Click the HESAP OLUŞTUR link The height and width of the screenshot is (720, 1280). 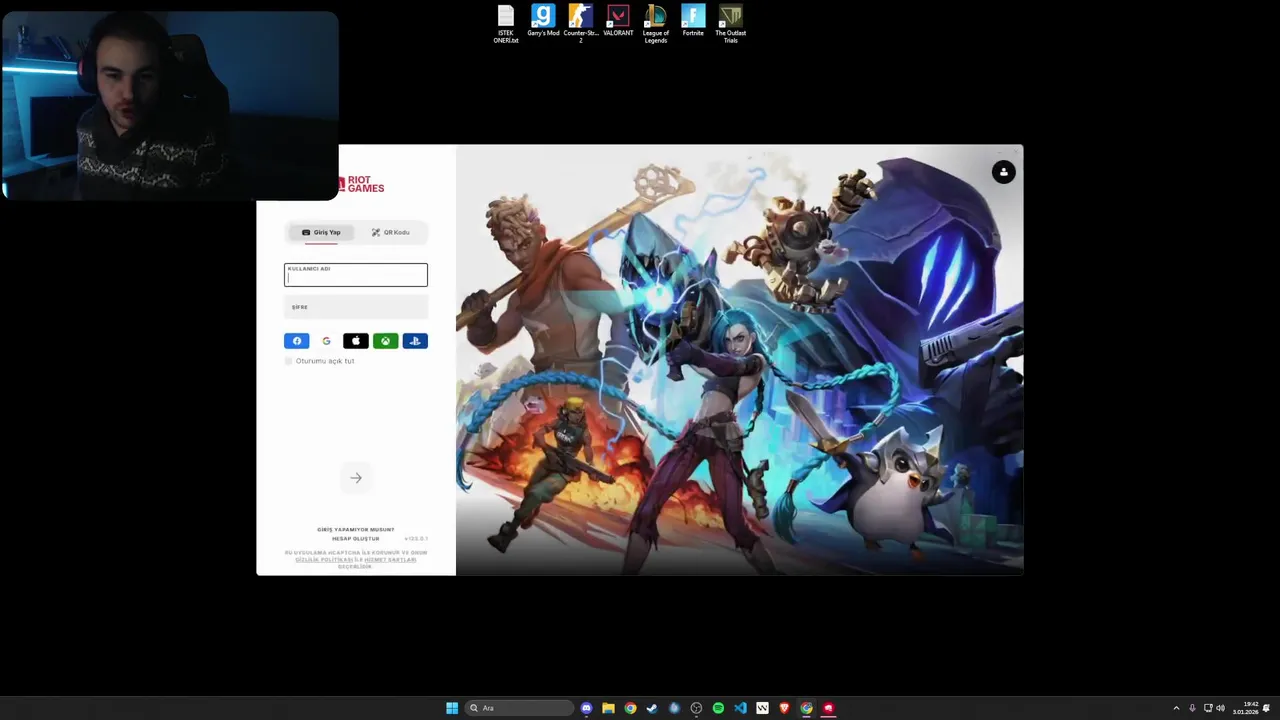point(356,538)
